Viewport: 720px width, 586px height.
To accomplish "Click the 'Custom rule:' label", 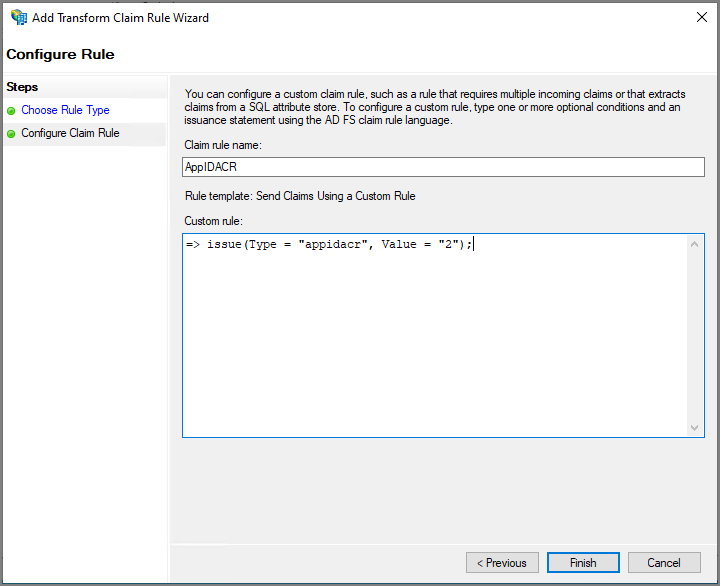I will click(x=214, y=221).
